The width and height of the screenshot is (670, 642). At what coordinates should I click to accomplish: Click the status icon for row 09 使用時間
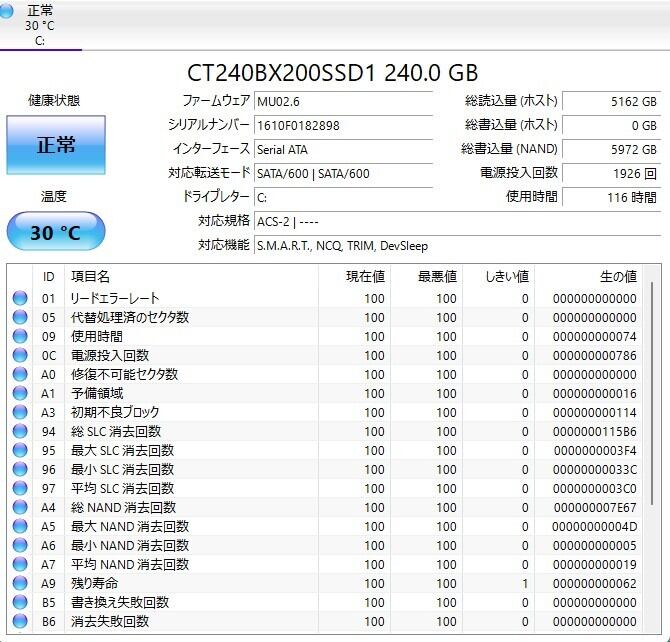point(20,336)
